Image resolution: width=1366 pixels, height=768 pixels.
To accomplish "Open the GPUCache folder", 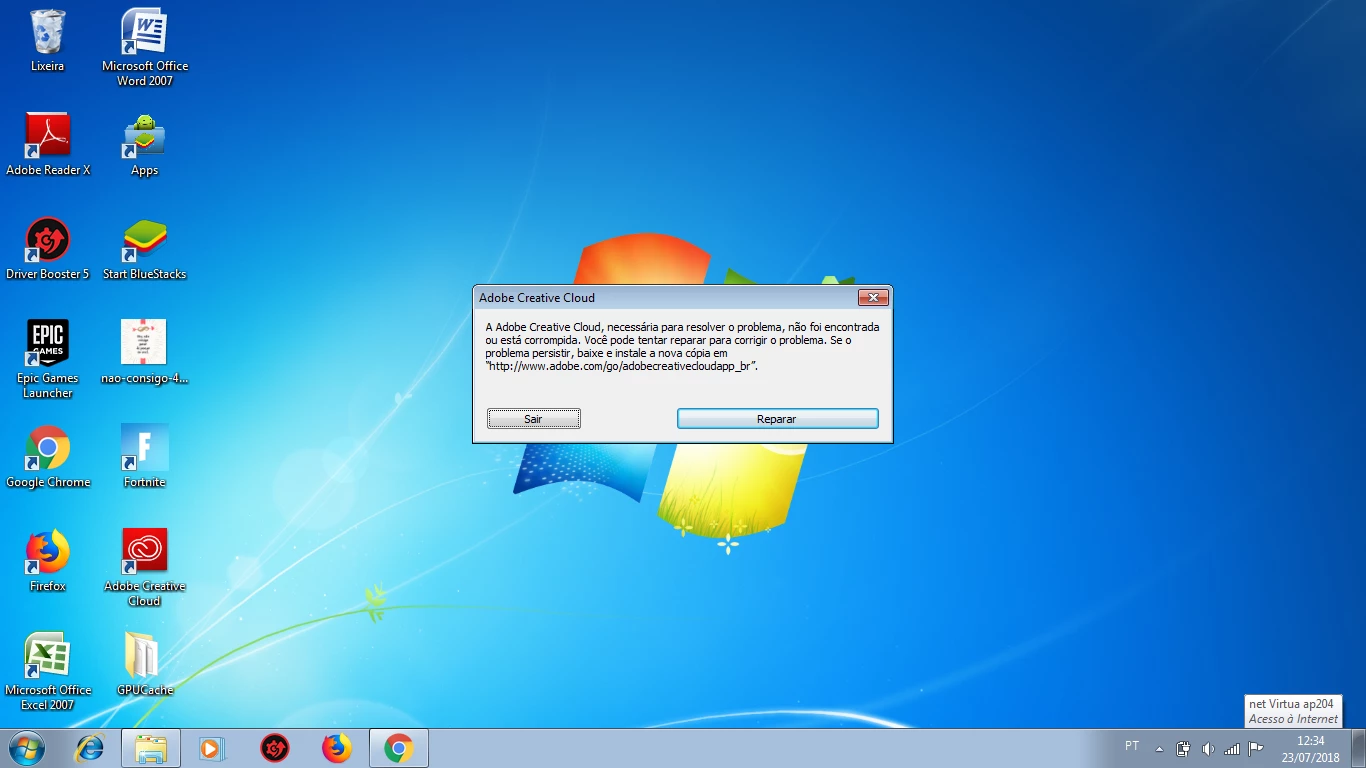I will pos(145,665).
